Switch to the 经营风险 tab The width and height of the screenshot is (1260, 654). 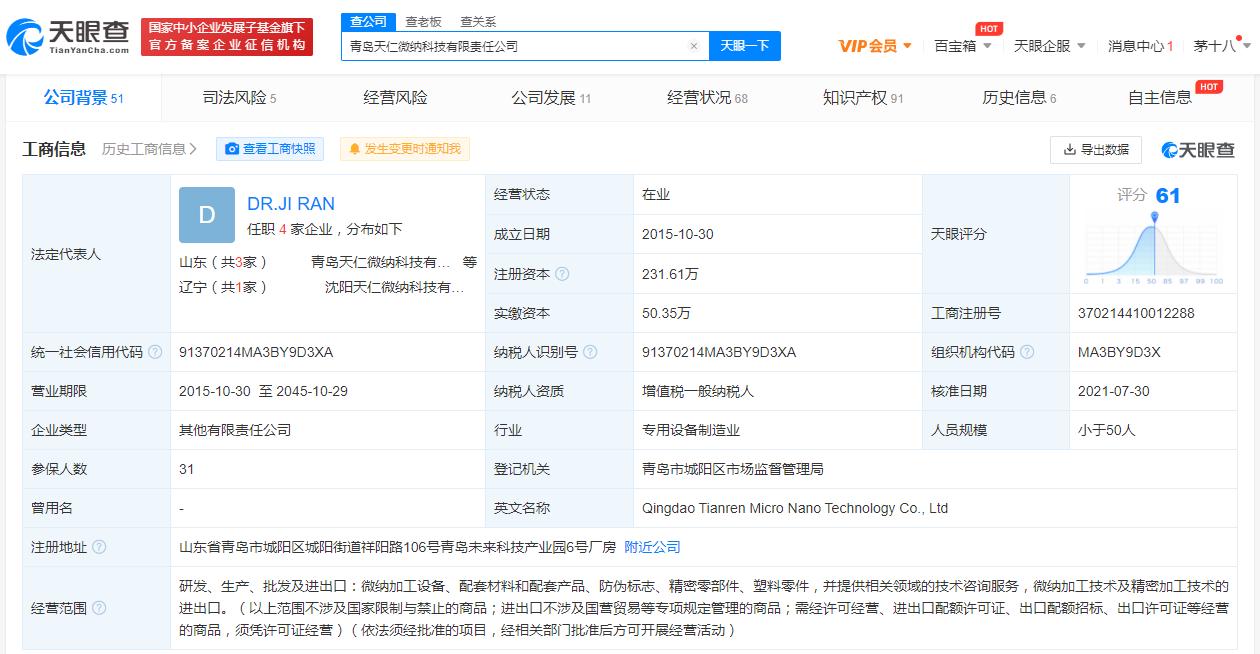point(395,98)
